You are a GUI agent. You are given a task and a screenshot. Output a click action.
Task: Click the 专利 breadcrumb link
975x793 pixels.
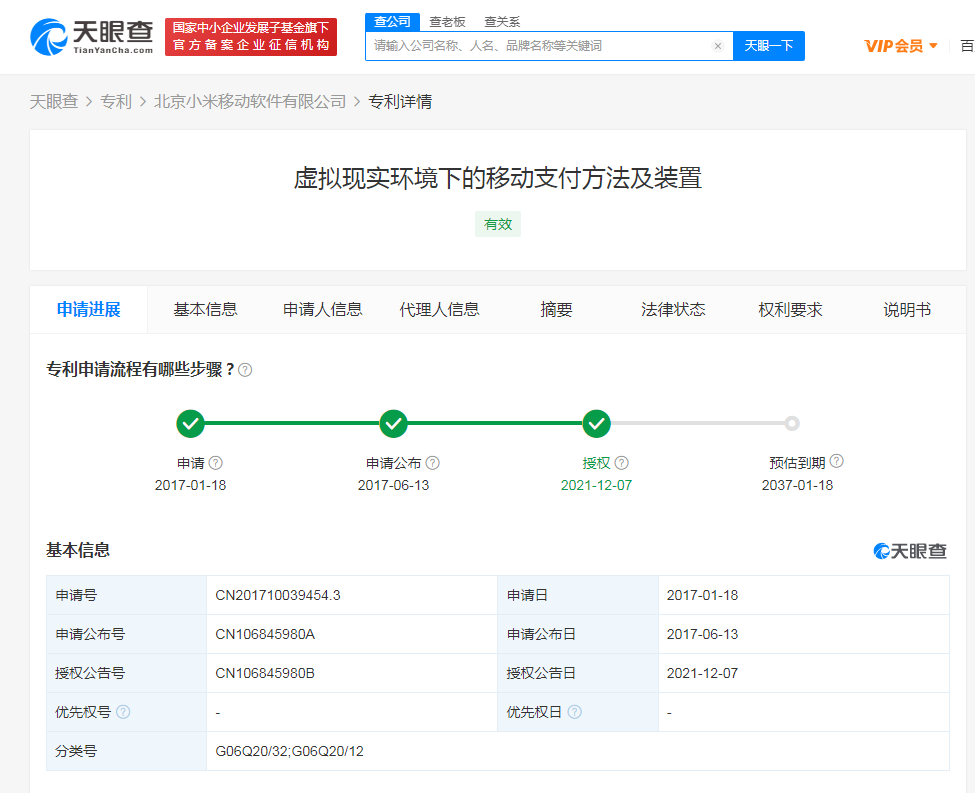coord(116,101)
